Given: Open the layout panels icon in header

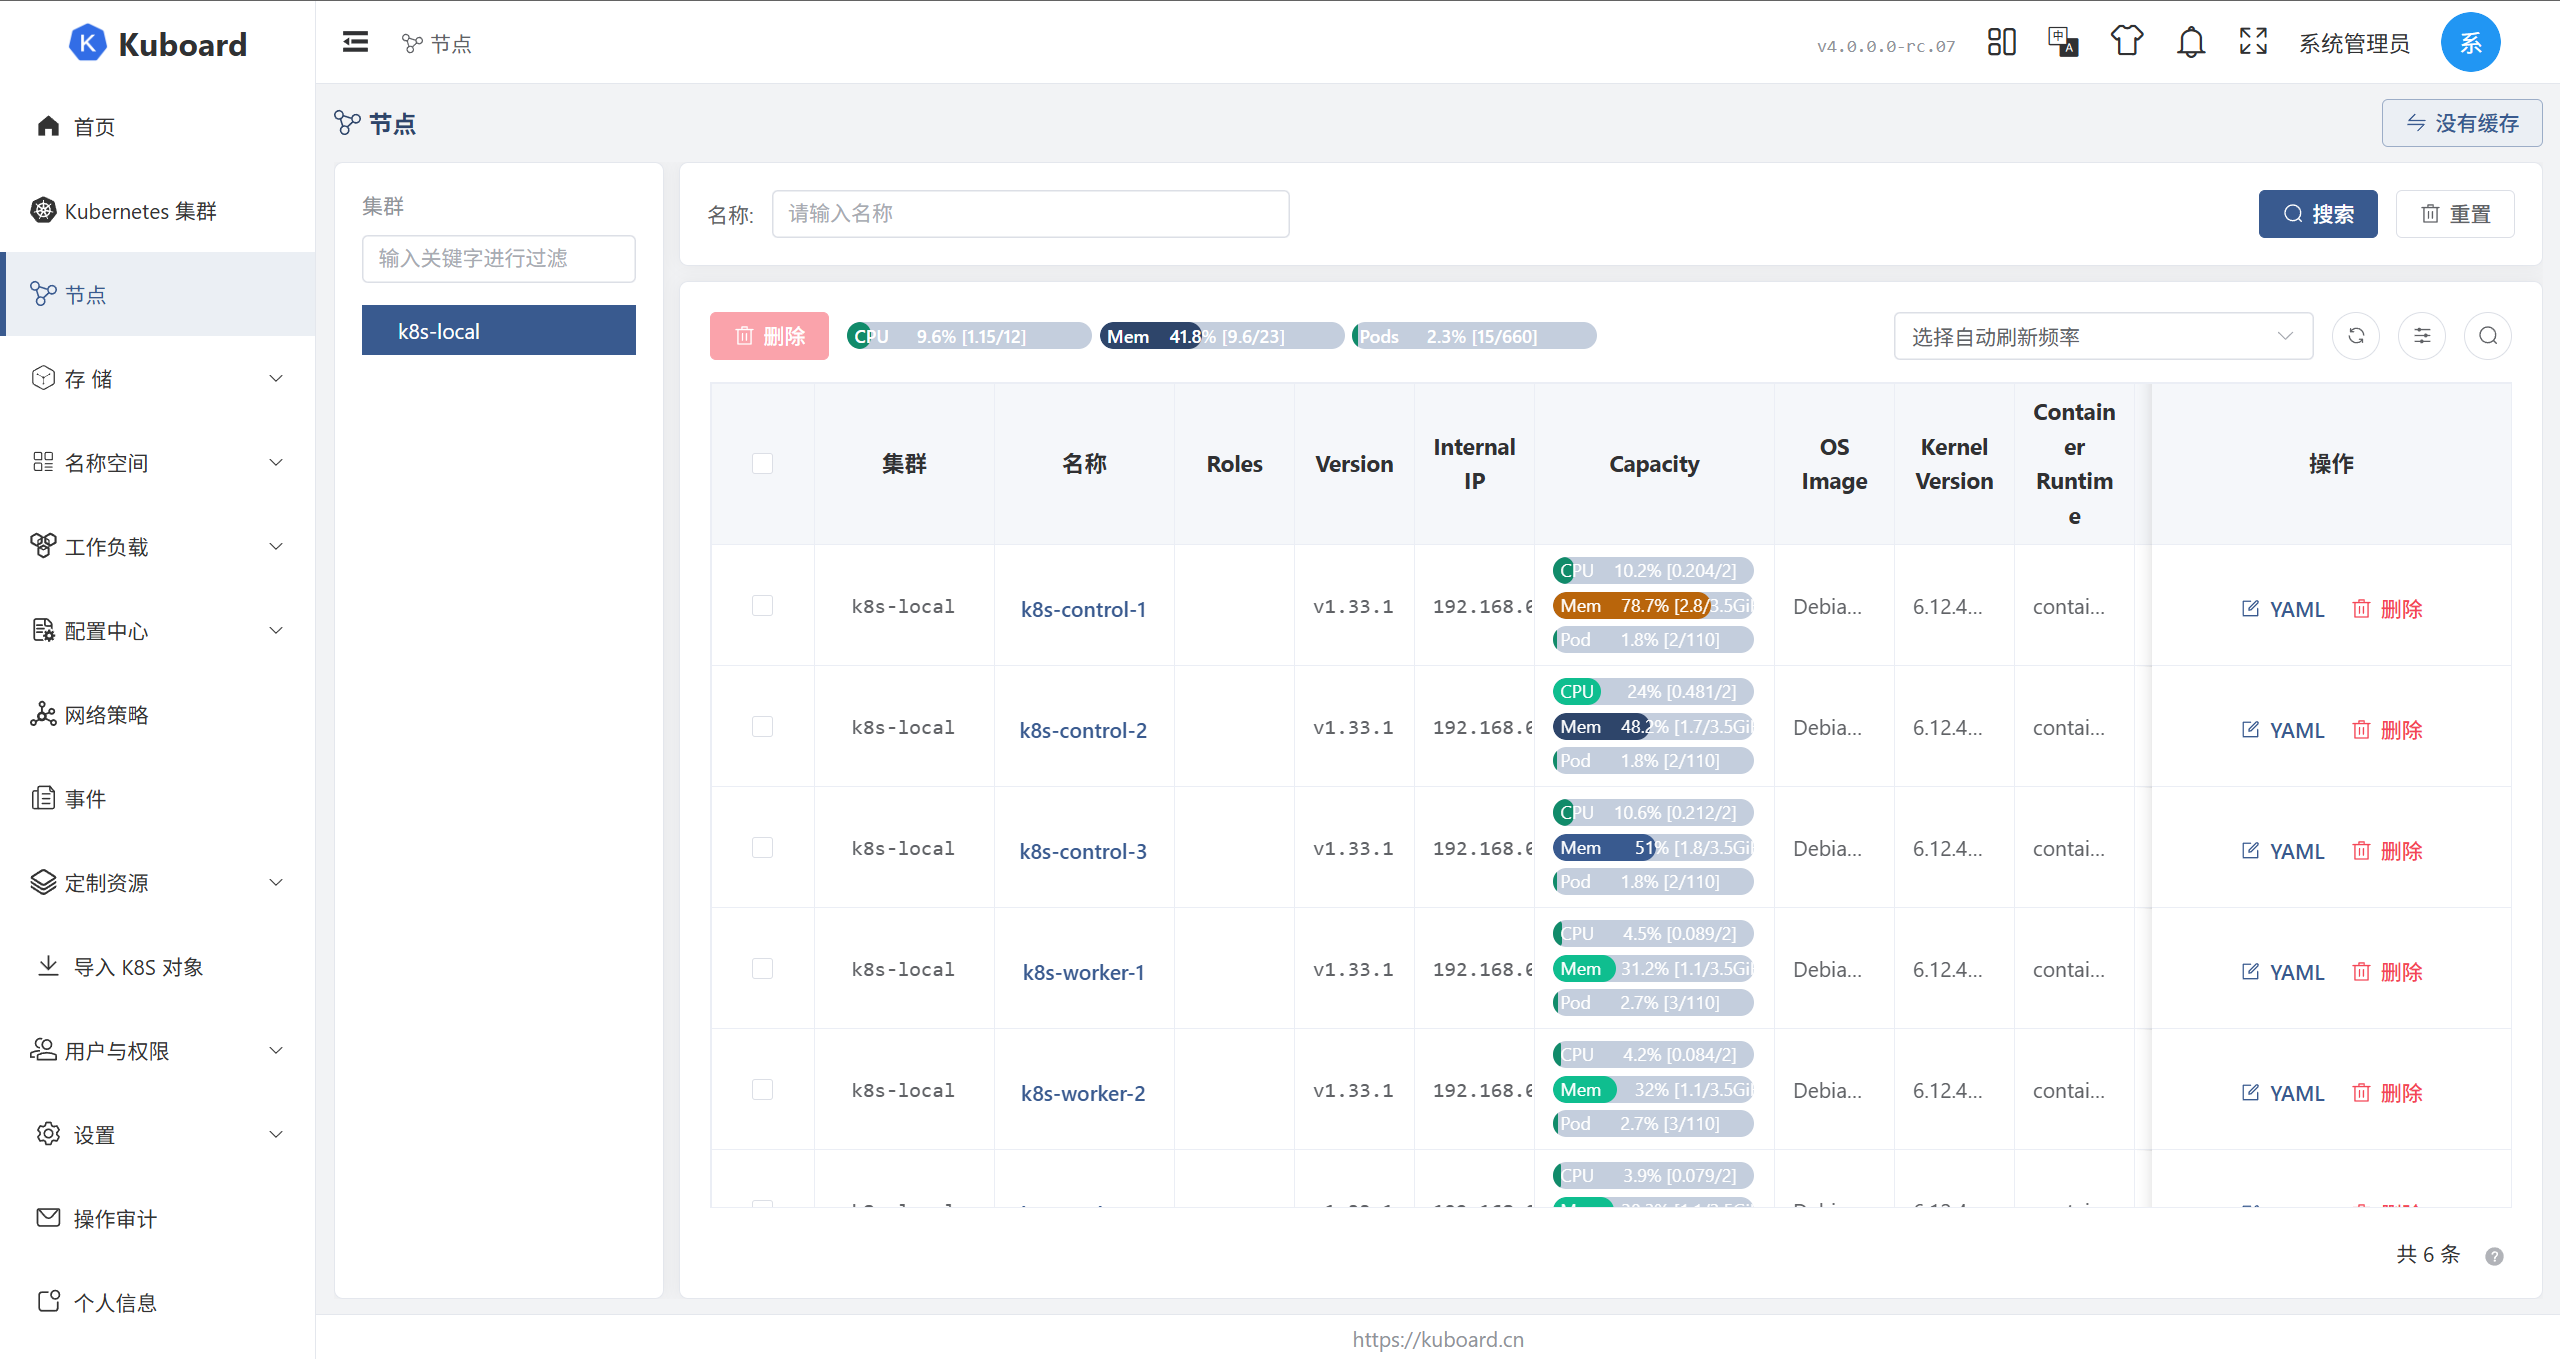Looking at the screenshot, I should 2001,42.
